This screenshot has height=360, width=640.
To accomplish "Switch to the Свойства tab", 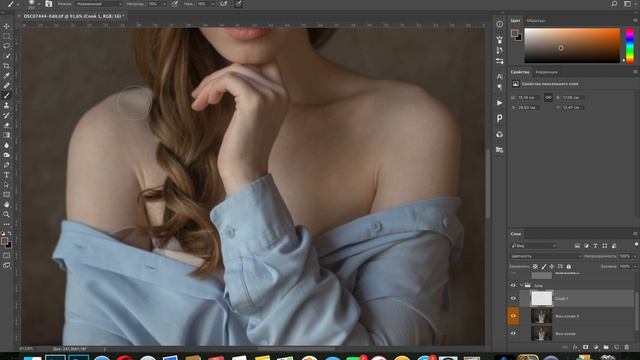I will click(x=520, y=72).
